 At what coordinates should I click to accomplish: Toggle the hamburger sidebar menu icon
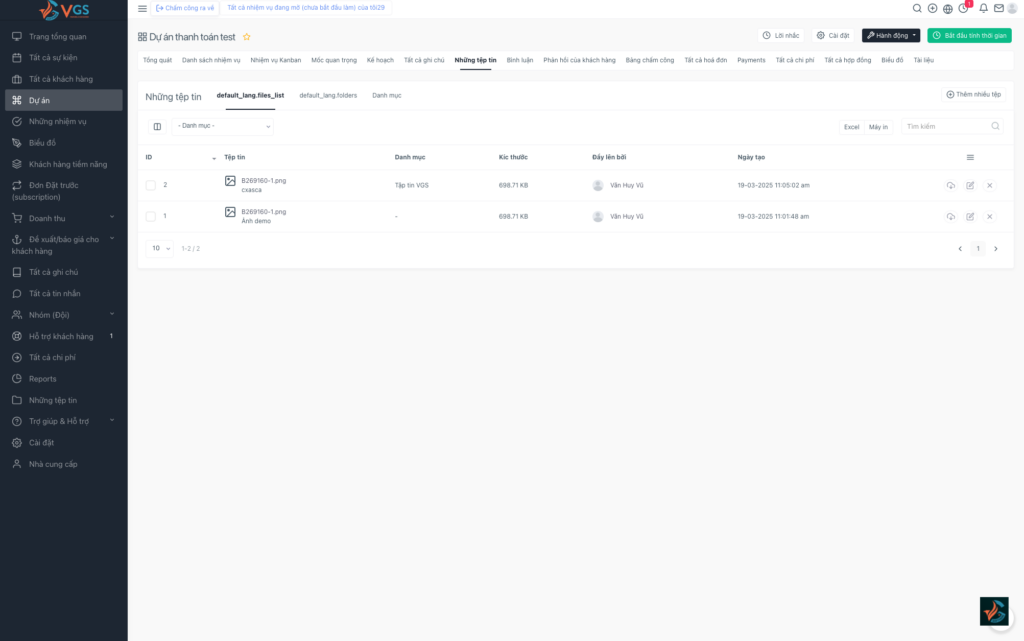coord(142,8)
